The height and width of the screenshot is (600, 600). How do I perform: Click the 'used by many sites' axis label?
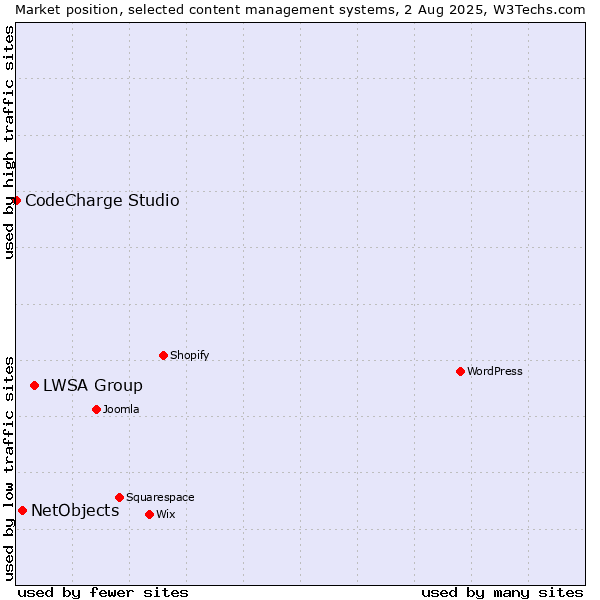pos(502,593)
